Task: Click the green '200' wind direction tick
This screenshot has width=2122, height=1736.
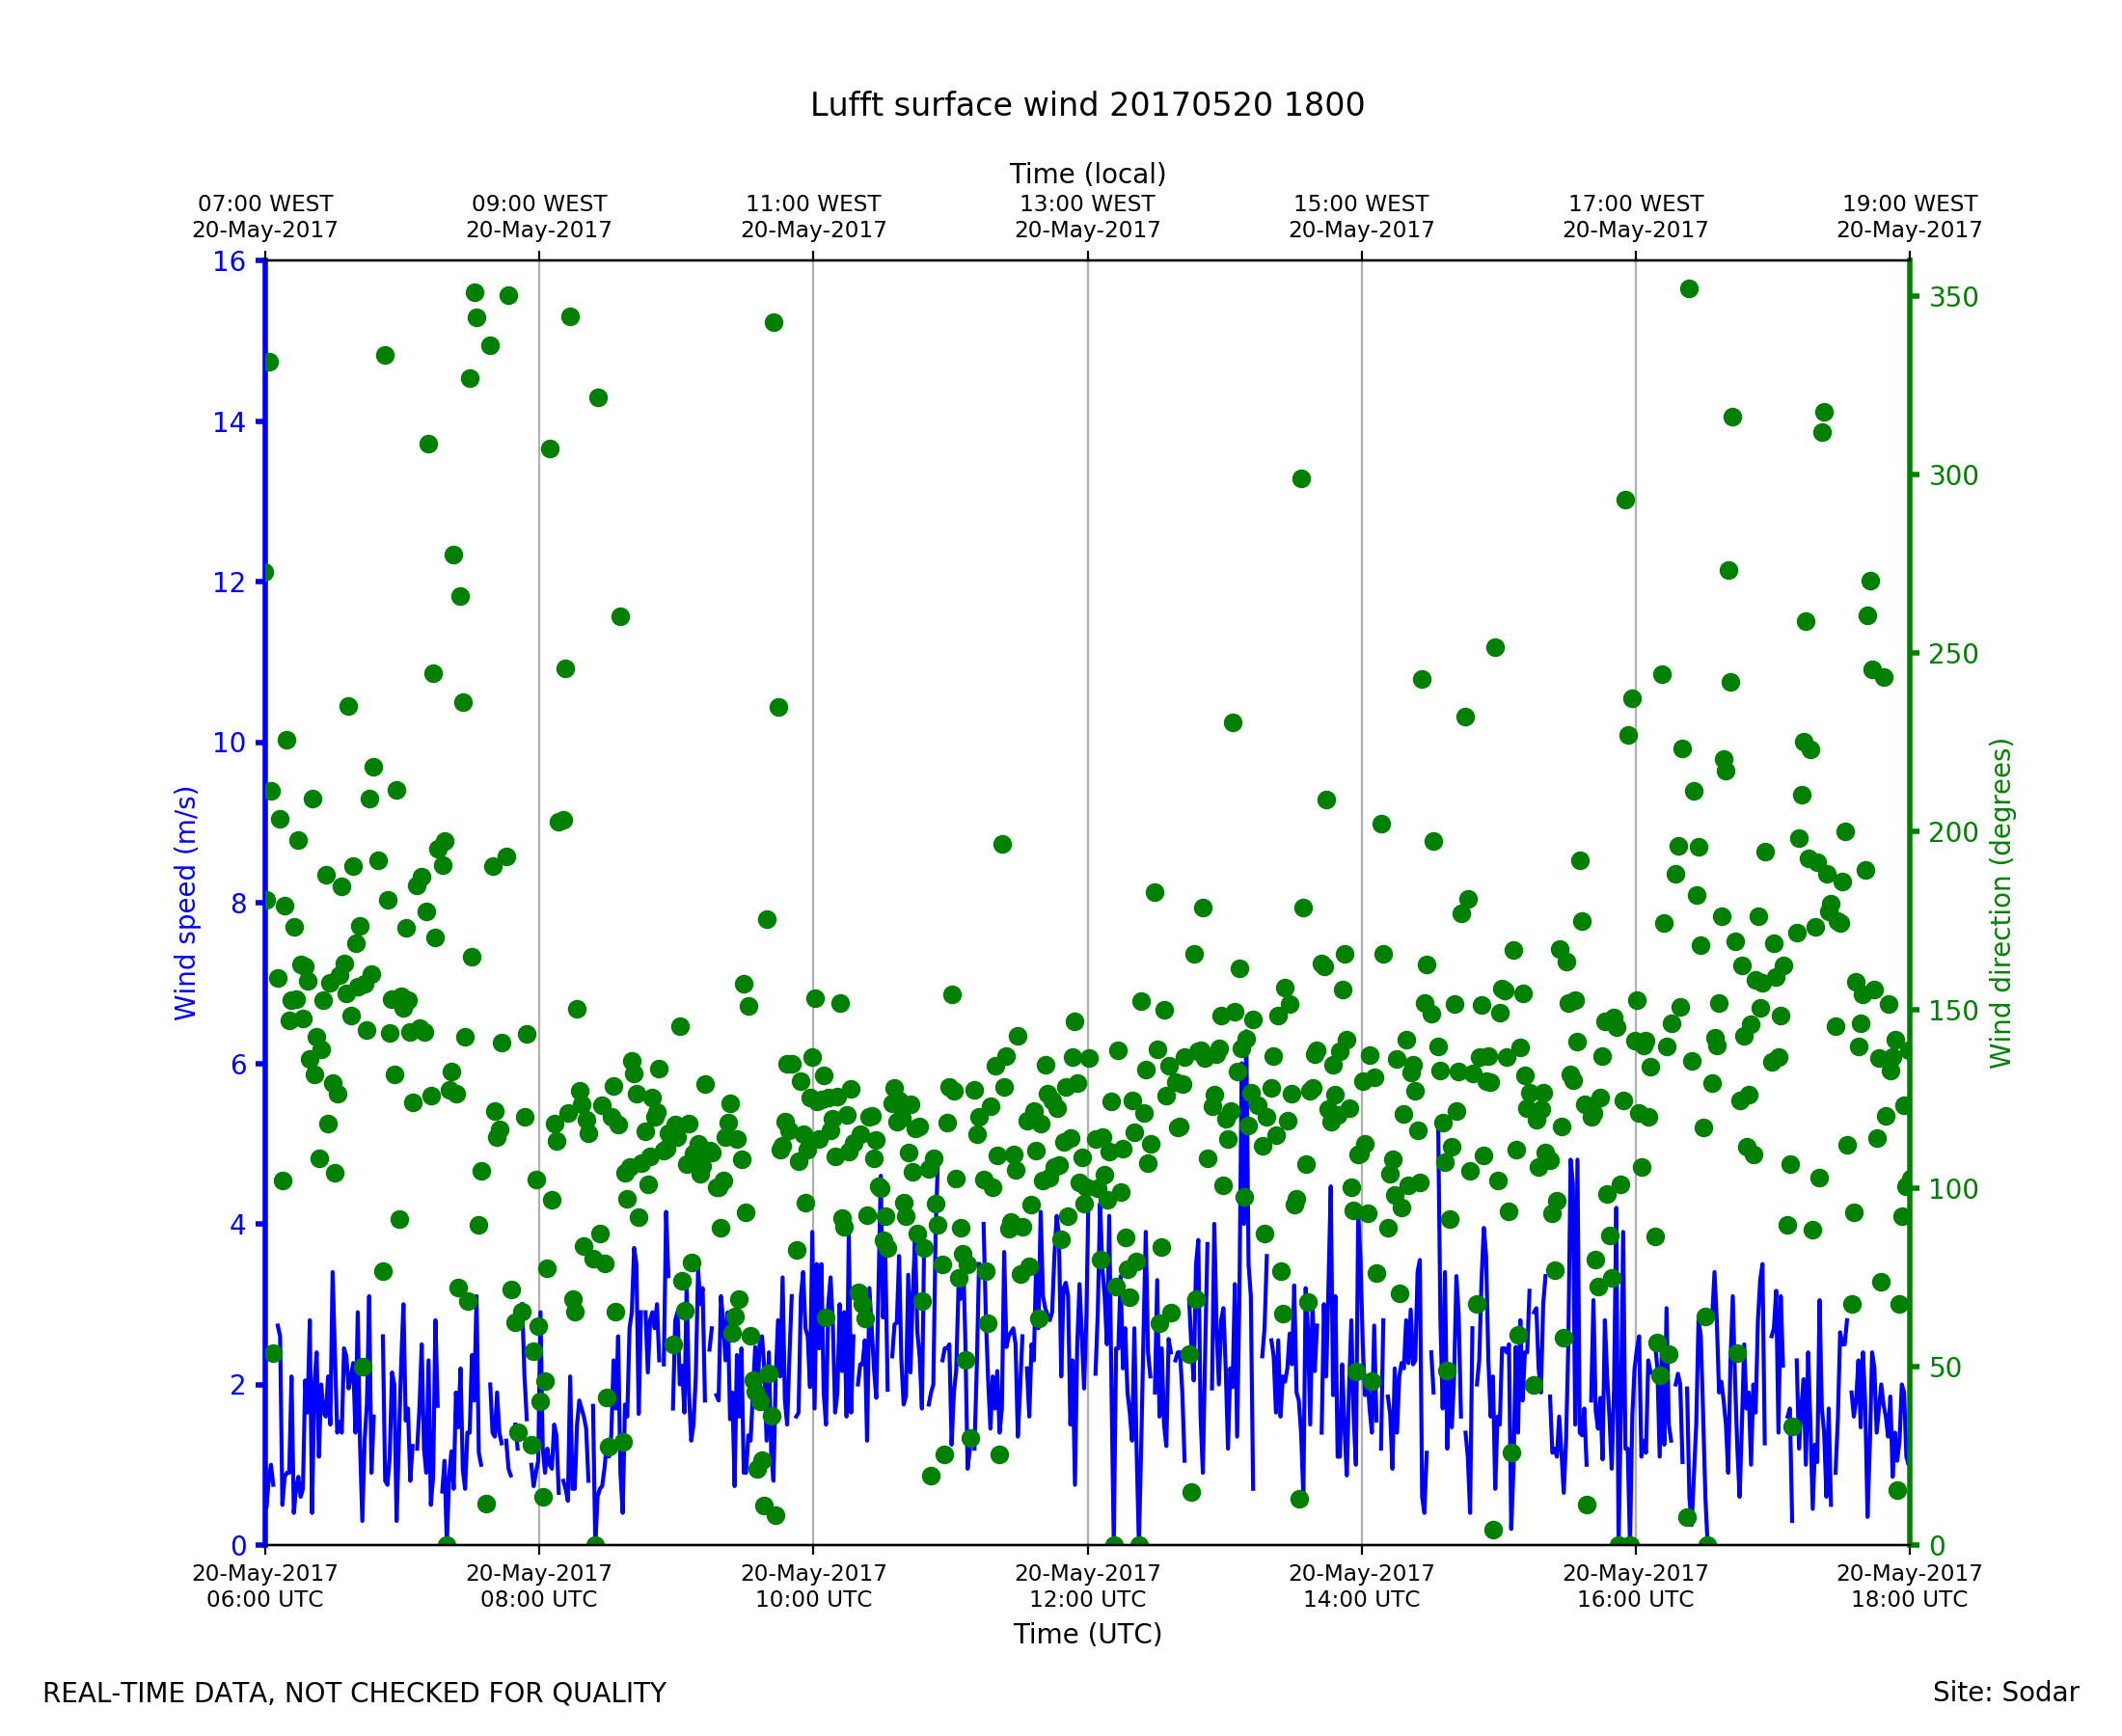Action: [1953, 833]
